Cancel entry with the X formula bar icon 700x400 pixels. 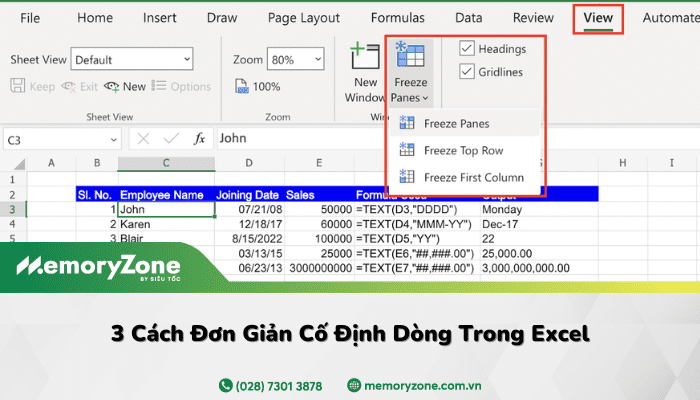tap(143, 139)
